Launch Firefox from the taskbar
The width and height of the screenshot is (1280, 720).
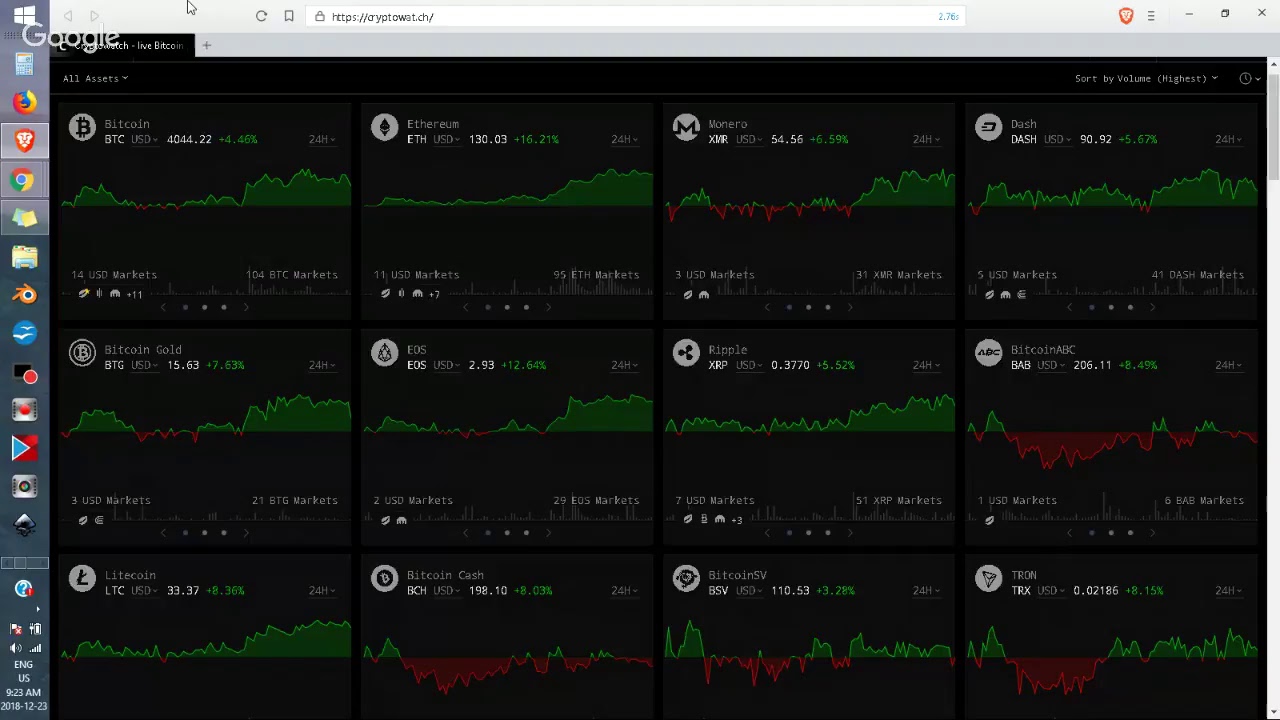pyautogui.click(x=24, y=102)
